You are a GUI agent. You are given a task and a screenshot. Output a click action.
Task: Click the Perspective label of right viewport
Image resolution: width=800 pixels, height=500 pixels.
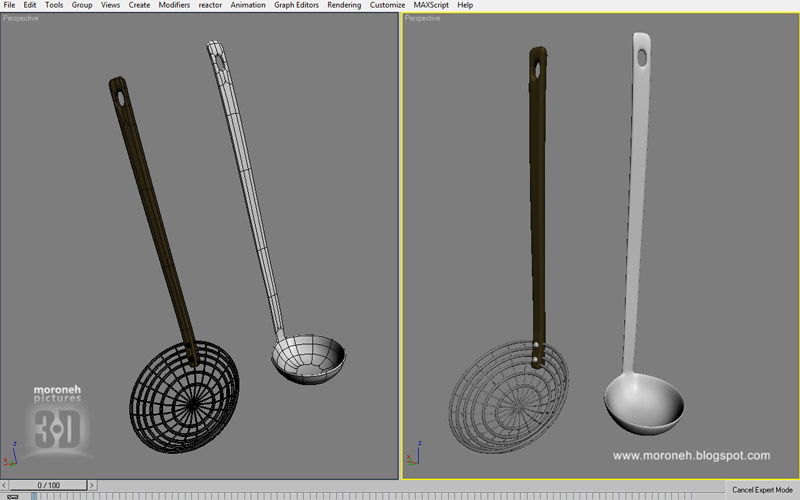[422, 18]
